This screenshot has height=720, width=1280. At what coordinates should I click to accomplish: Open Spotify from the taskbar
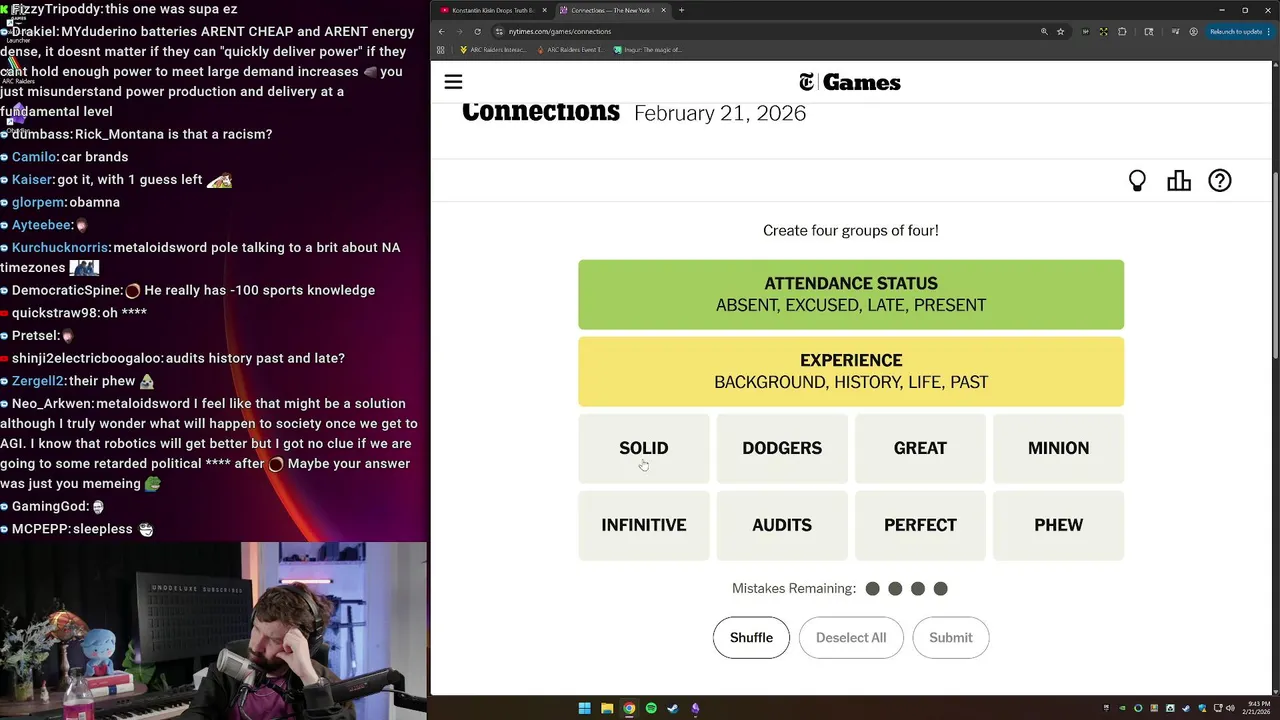coord(651,709)
